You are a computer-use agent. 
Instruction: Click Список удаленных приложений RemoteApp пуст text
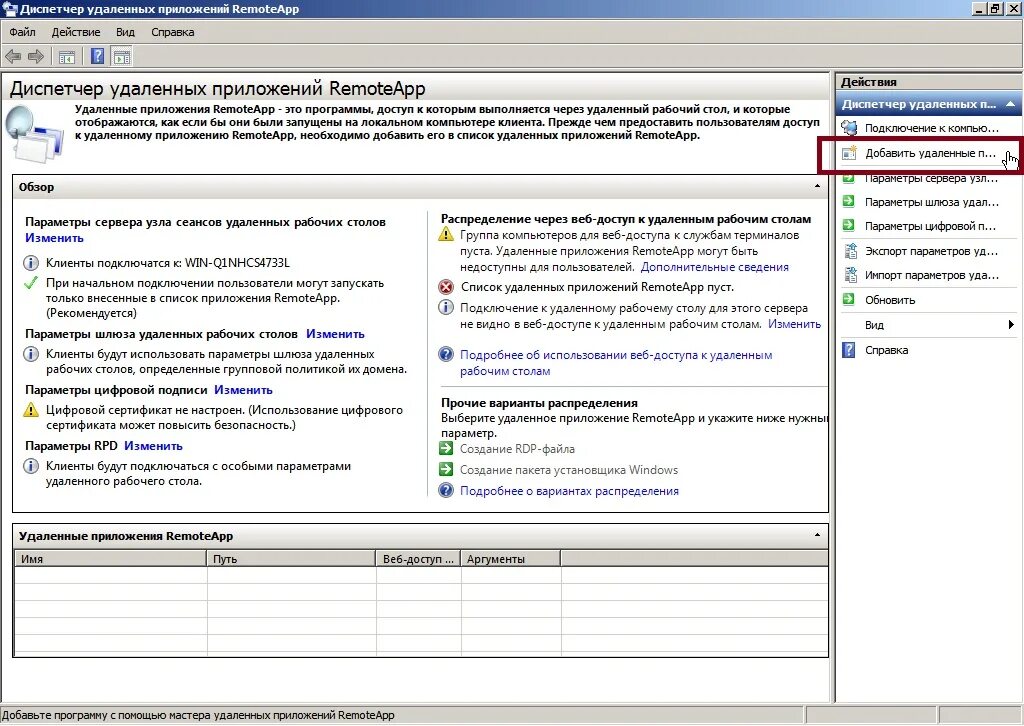pos(597,287)
